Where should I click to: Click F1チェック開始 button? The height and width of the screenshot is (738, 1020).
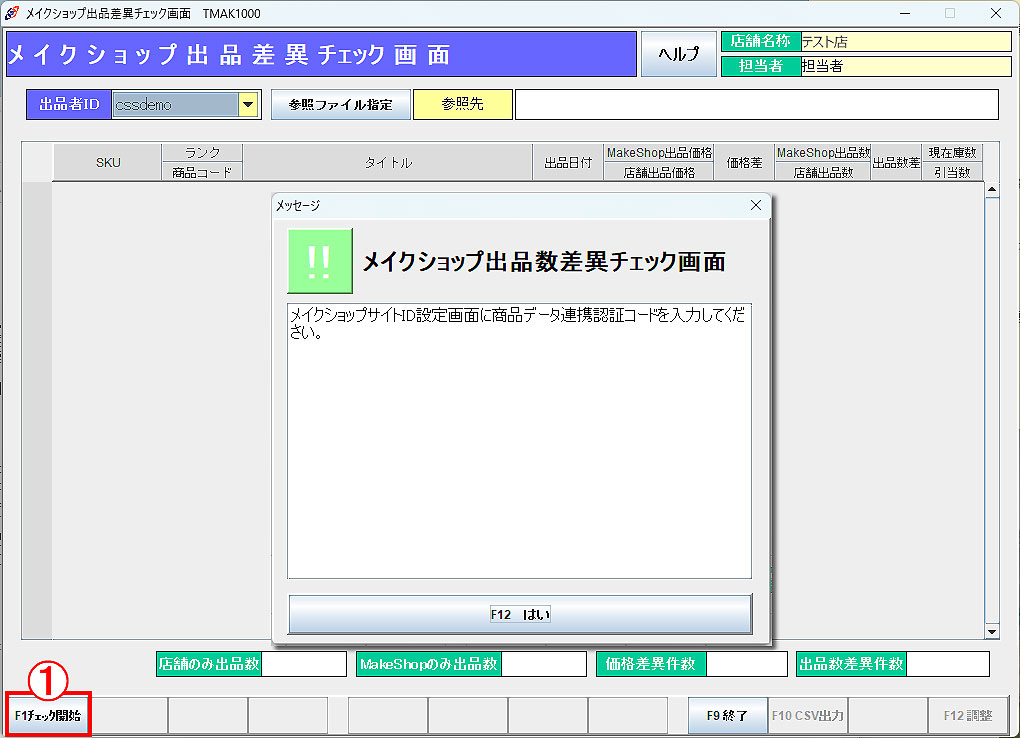pos(47,715)
